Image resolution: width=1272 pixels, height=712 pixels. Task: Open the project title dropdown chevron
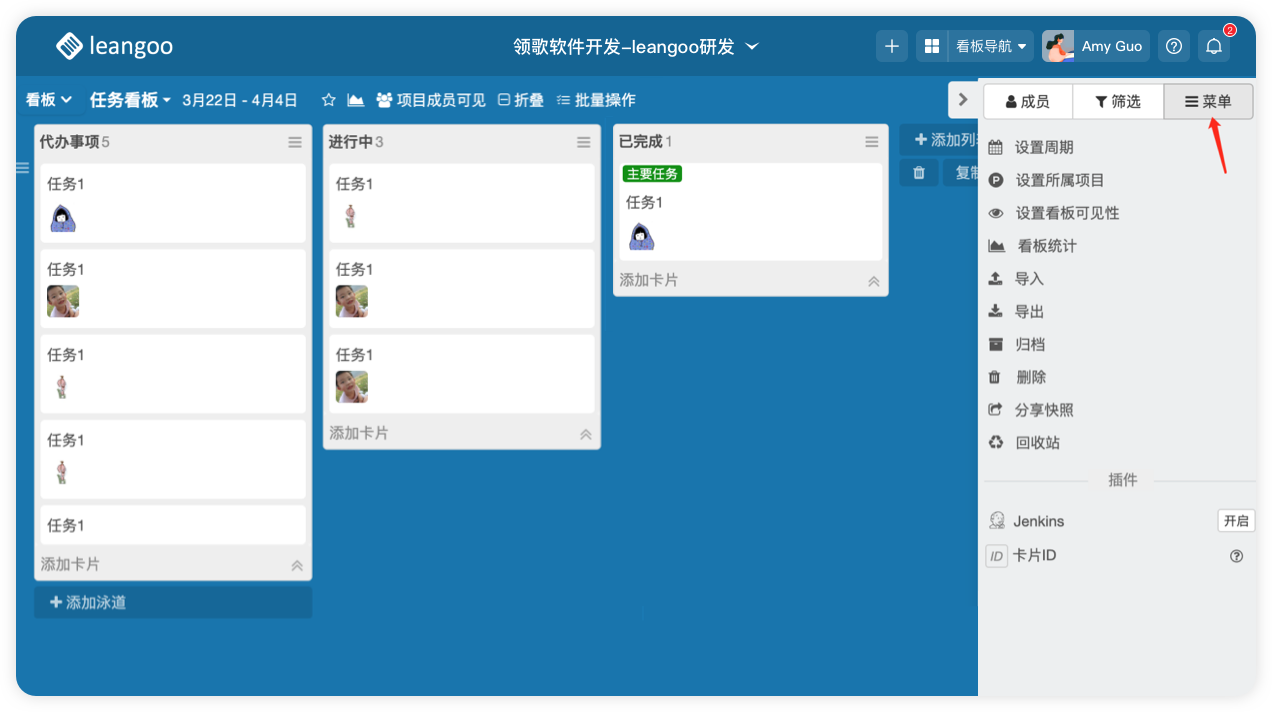pyautogui.click(x=753, y=46)
